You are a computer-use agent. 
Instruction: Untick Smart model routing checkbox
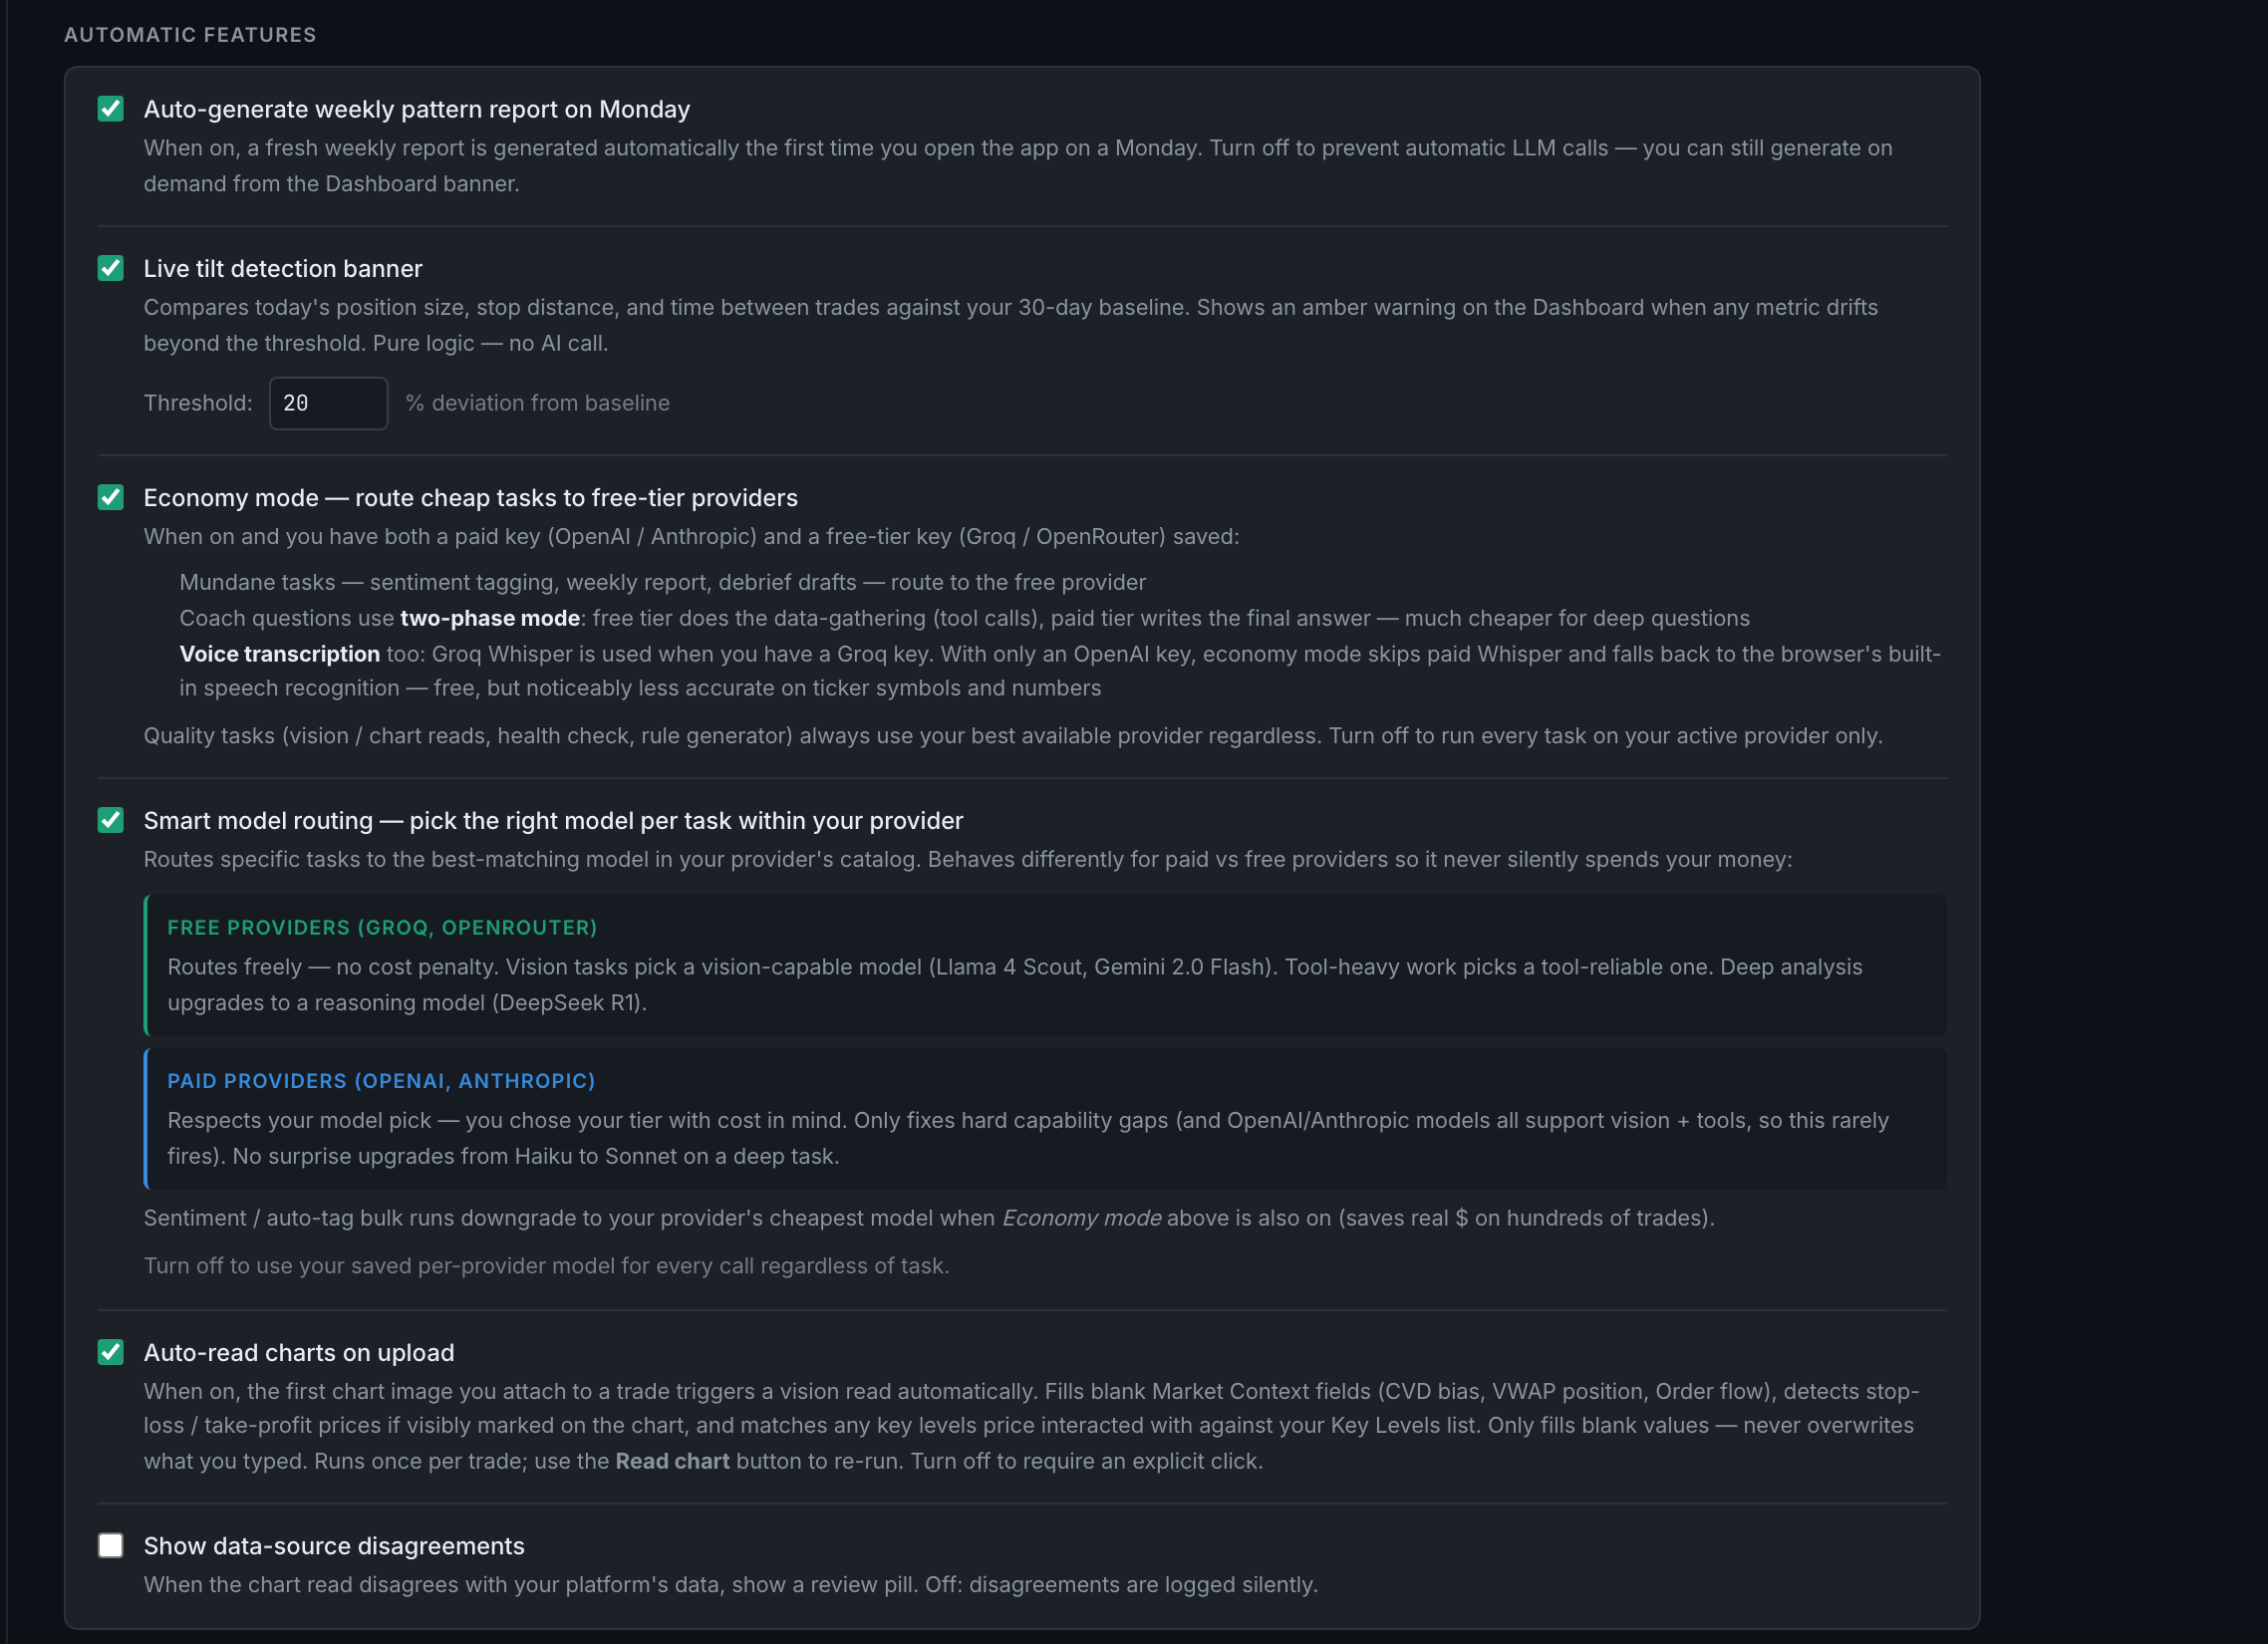click(x=111, y=820)
